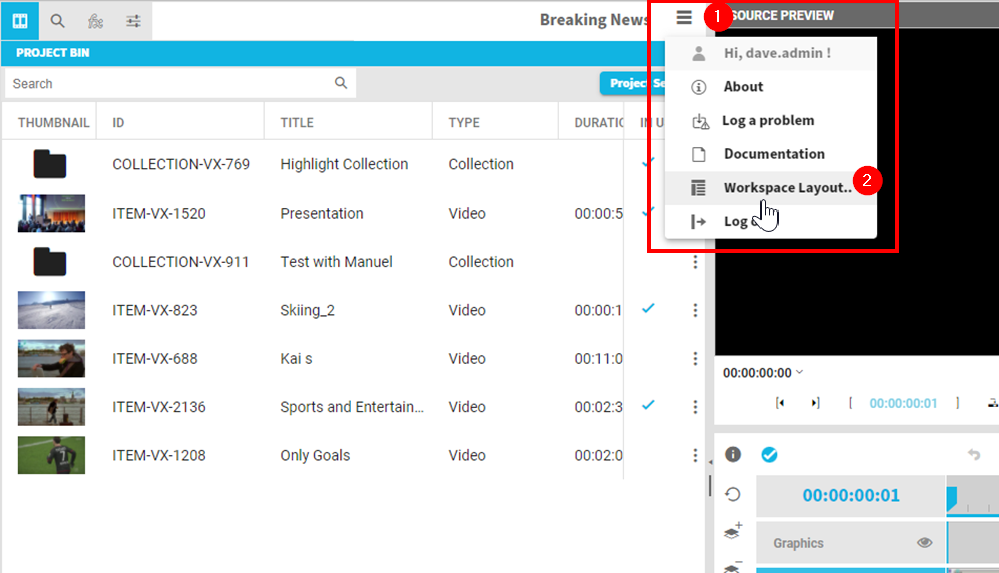The height and width of the screenshot is (573, 999).
Task: Jump to mark-in point in source preview
Action: click(780, 403)
